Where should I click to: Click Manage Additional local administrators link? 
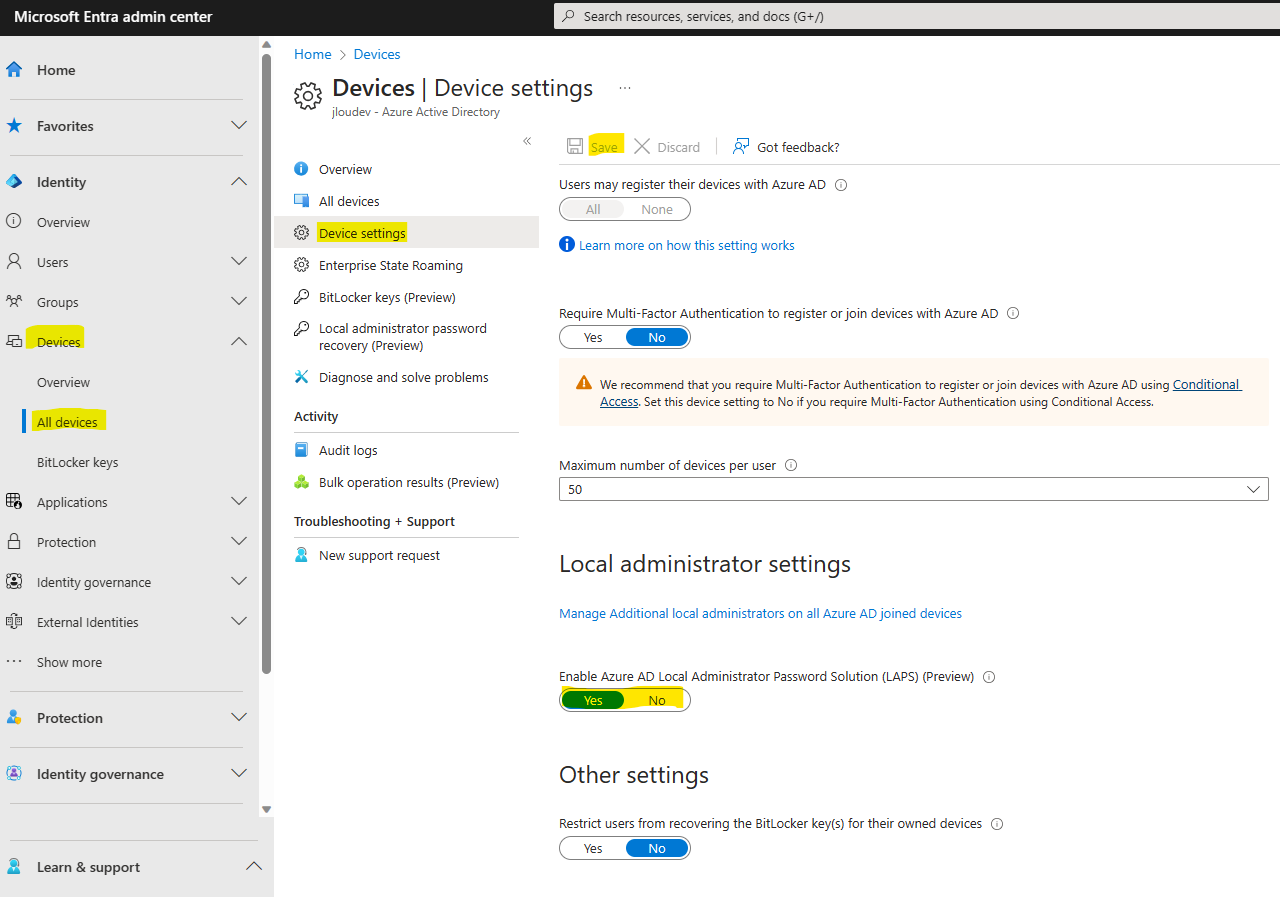(x=760, y=613)
